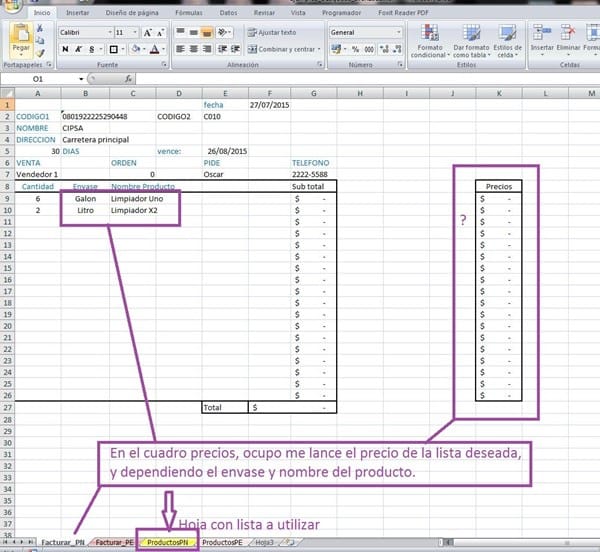Switch to the Programador ribbon tab

pyautogui.click(x=341, y=13)
